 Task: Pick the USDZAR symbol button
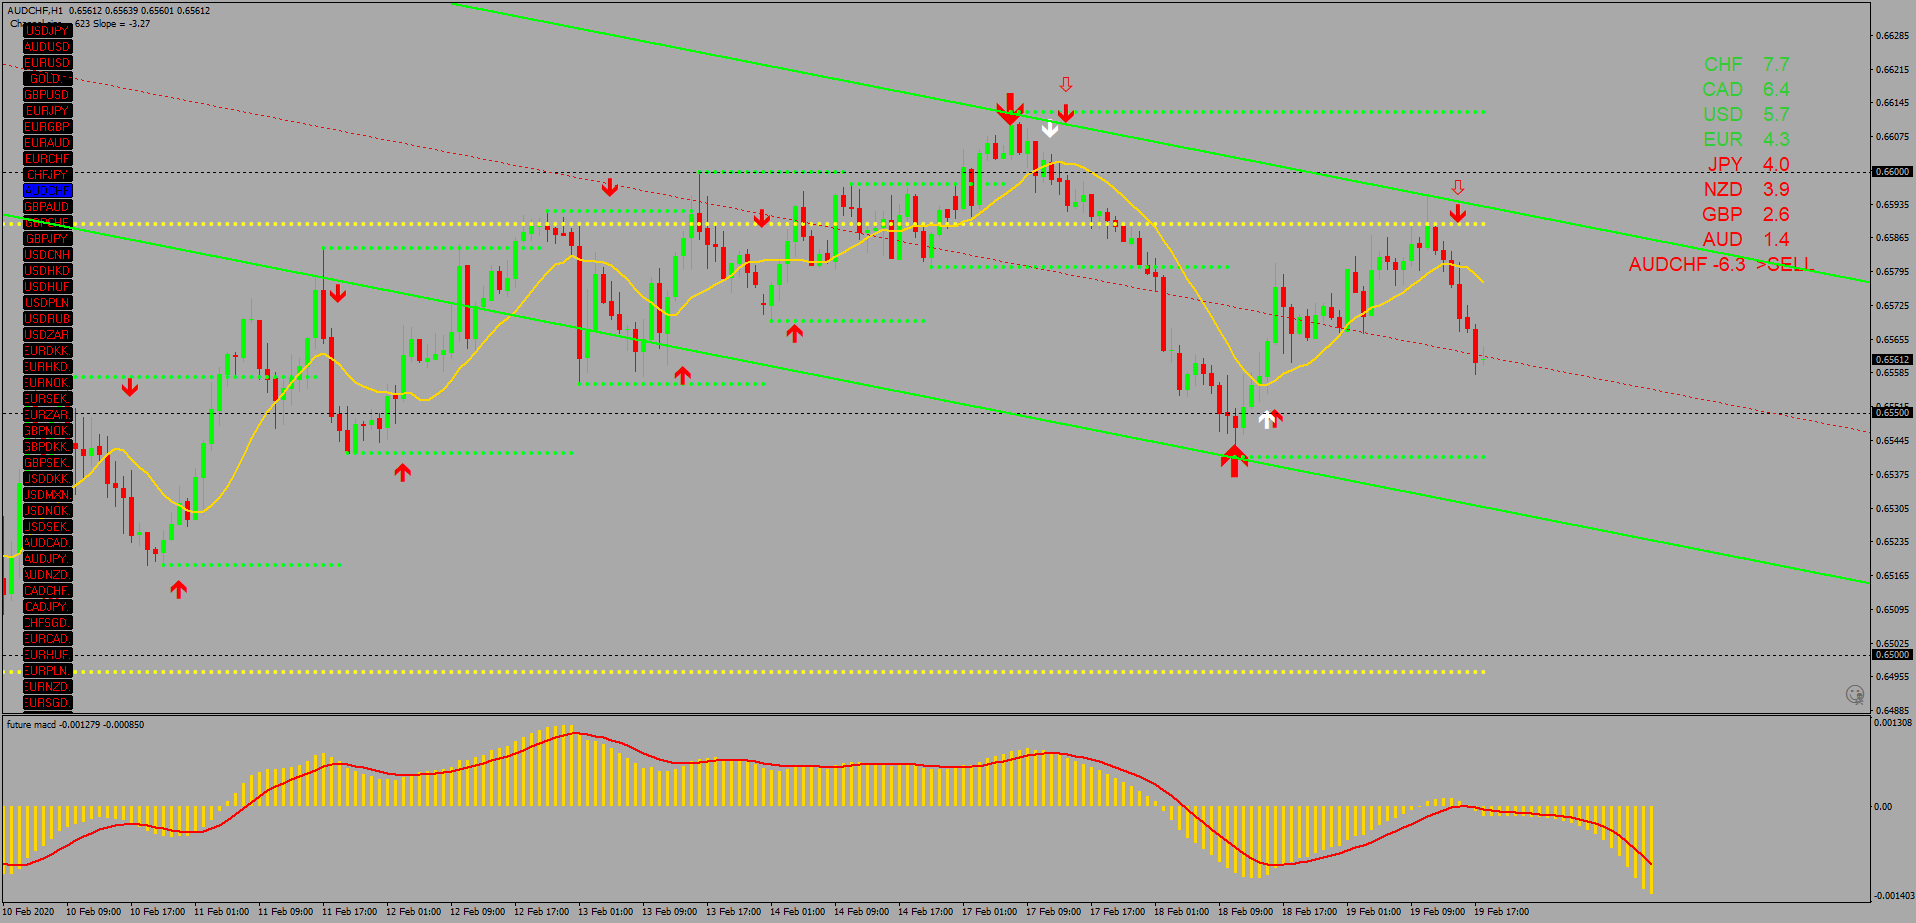coord(48,335)
